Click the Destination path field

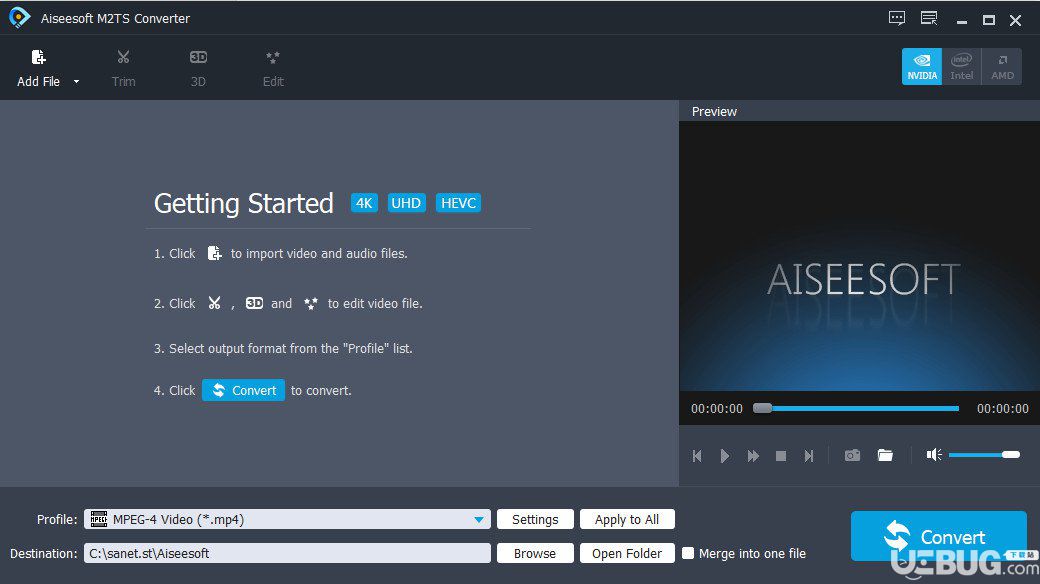(x=287, y=553)
